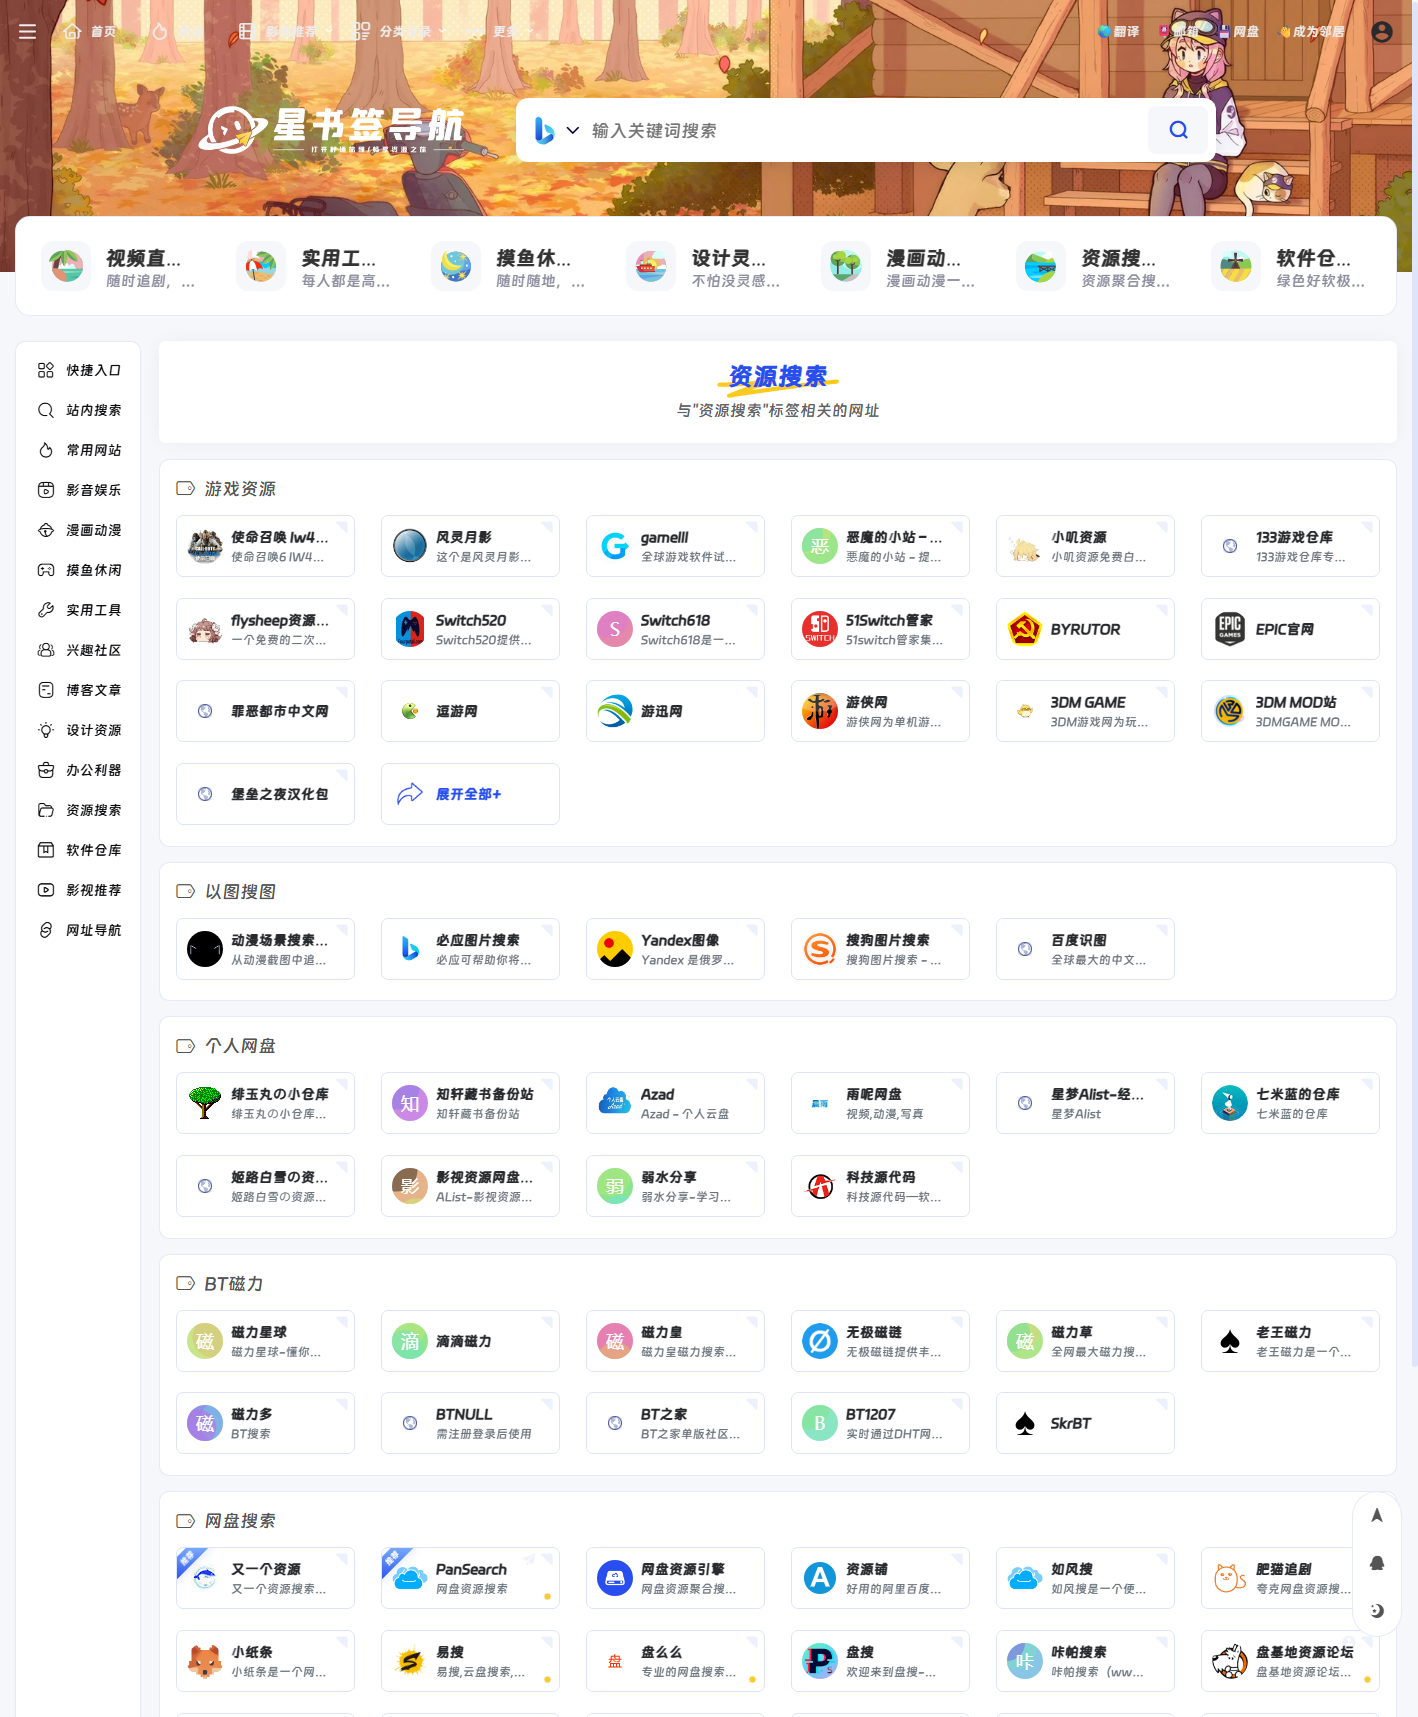Click the Yandex图像 icon
This screenshot has width=1418, height=1717.
click(x=615, y=949)
